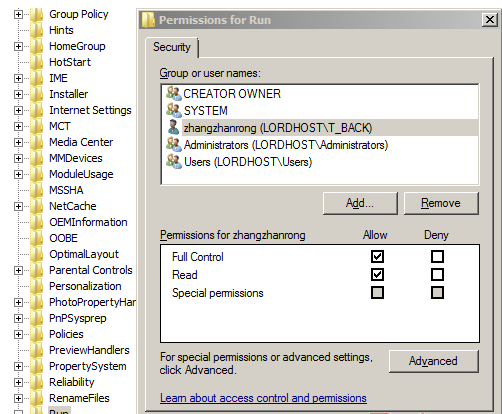Select the Administrators group icon
502x414 pixels.
pyautogui.click(x=174, y=144)
